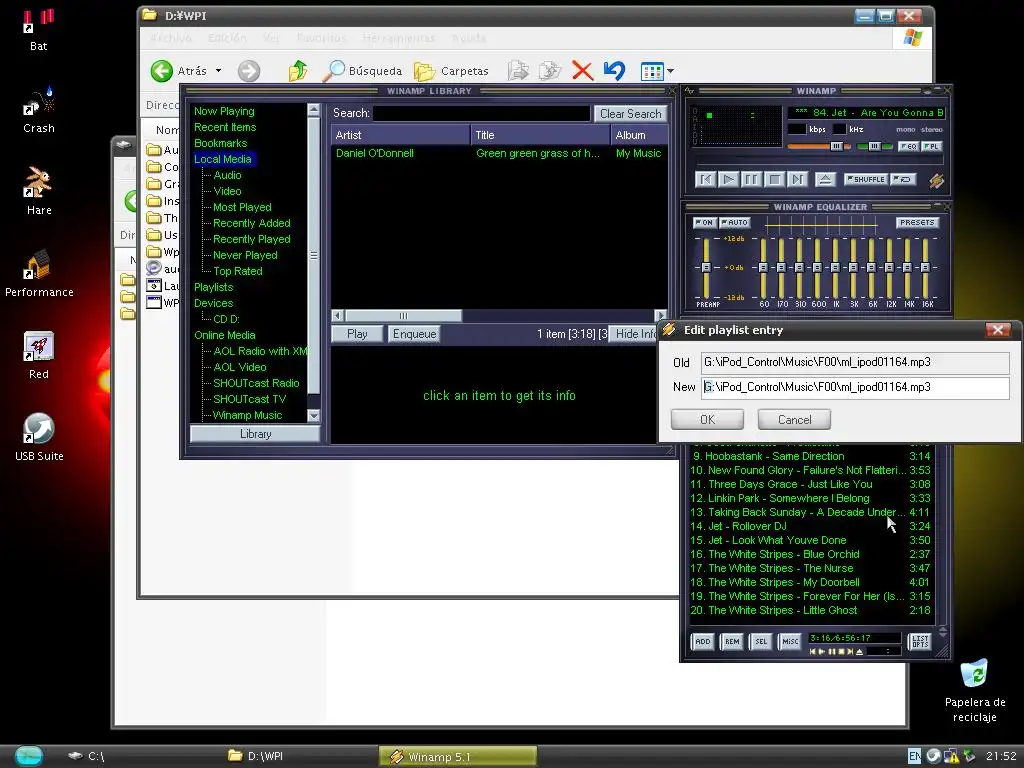Click the Explorer red X delete icon
The image size is (1024, 768).
point(582,71)
